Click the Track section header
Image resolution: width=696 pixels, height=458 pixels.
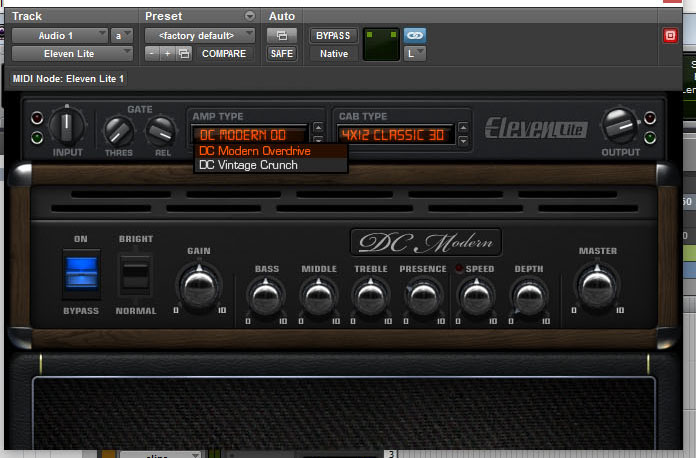27,16
